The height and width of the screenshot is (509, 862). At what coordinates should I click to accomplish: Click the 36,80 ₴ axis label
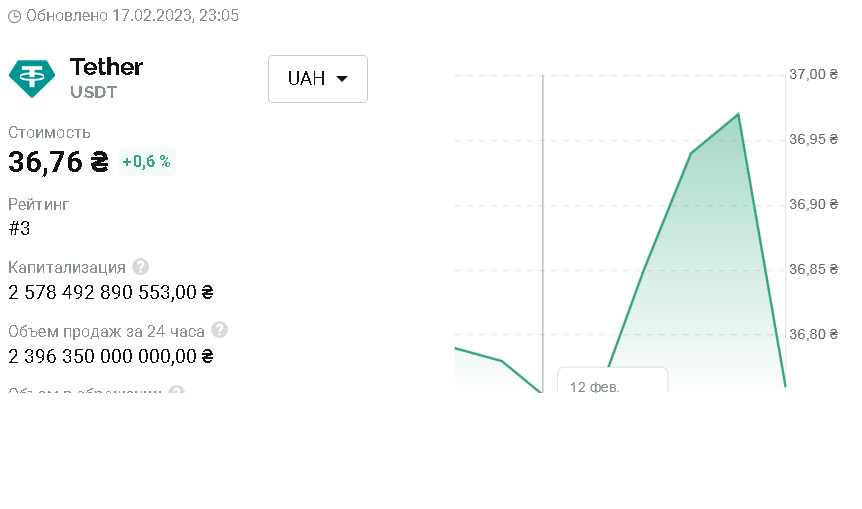(814, 334)
